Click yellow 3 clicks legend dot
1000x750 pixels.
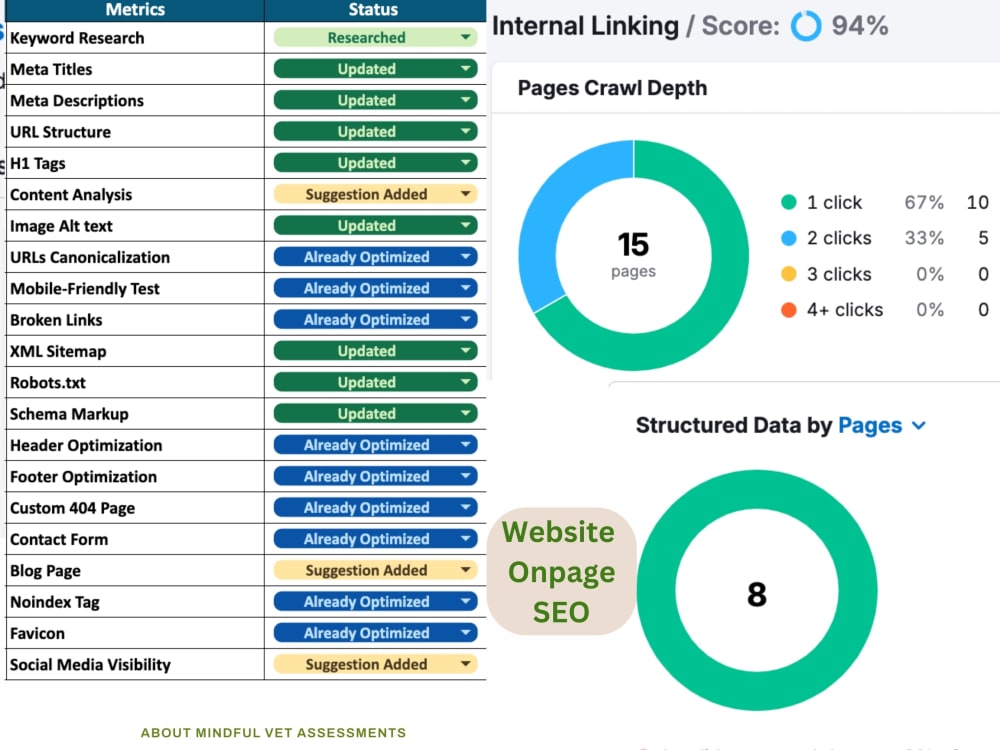(x=789, y=274)
